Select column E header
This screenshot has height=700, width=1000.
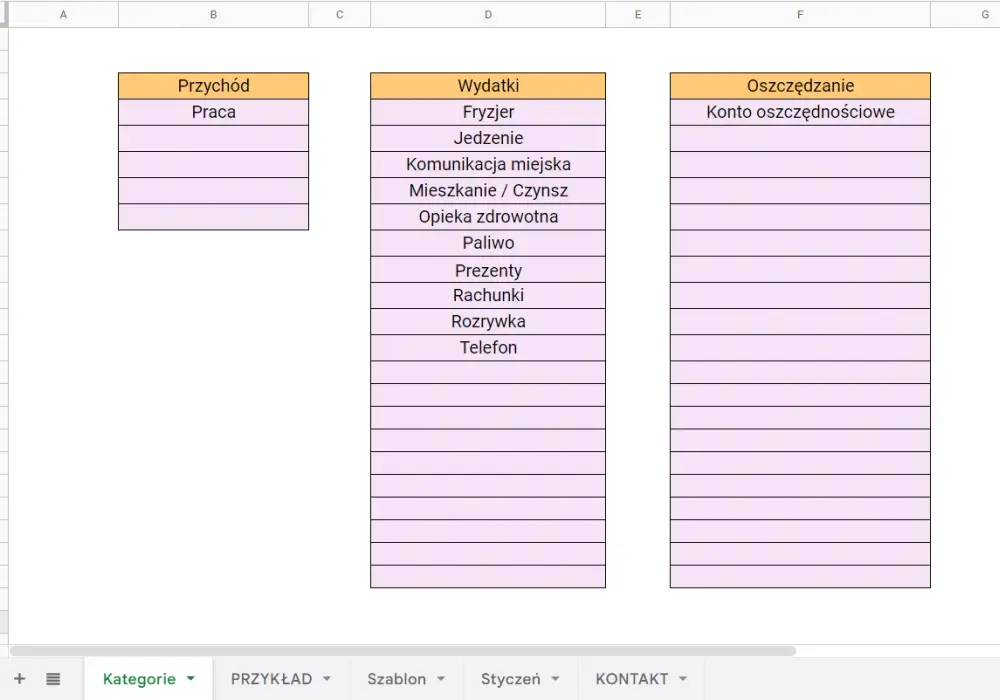point(638,14)
